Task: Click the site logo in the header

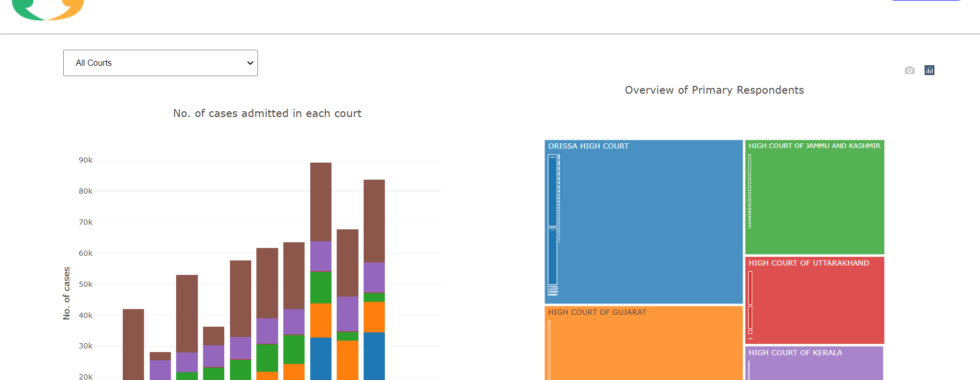Action: pos(48,9)
